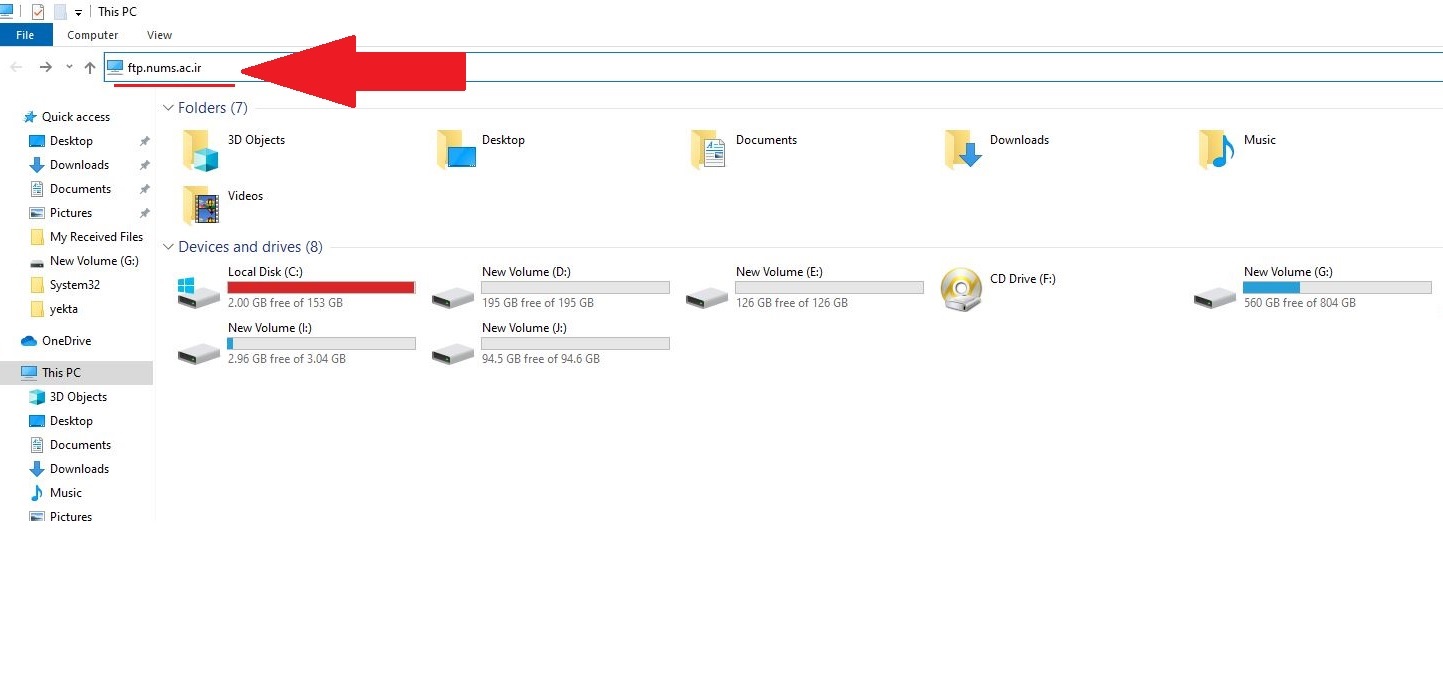The image size is (1443, 700).
Task: Click the Forward navigation arrow
Action: point(45,67)
